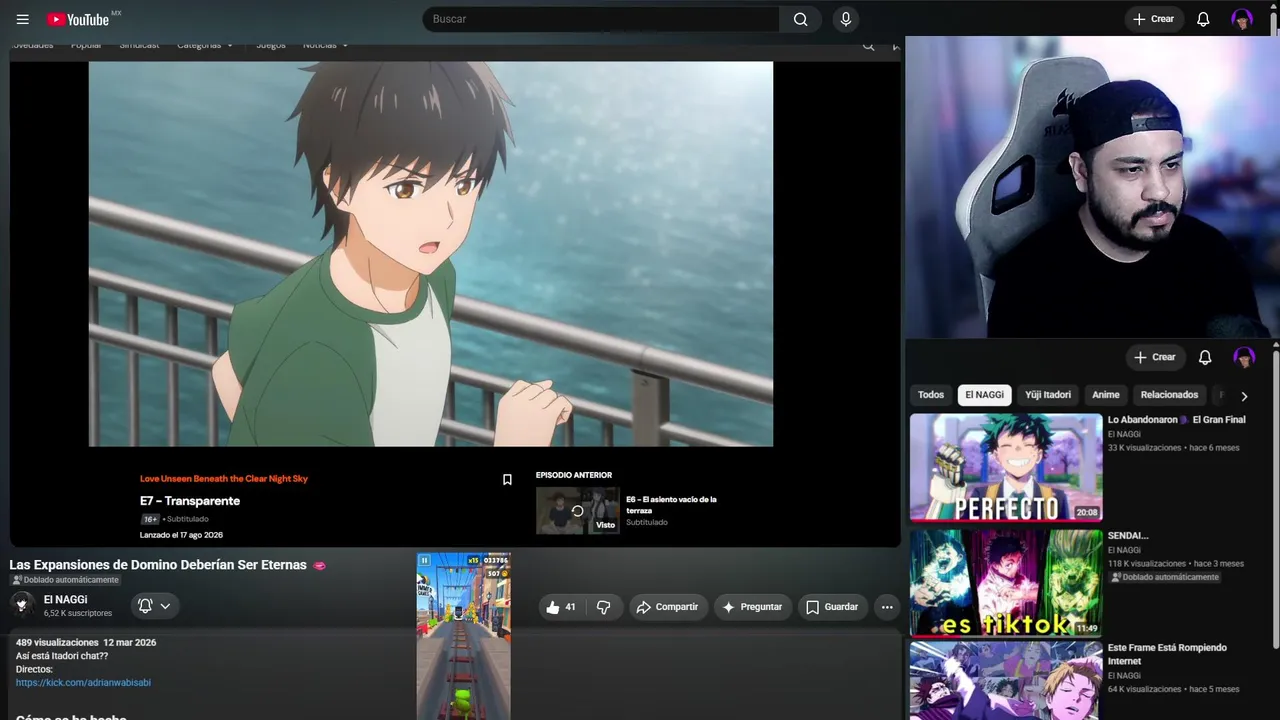Open the PERFECTO thumbnail video
The image size is (1280, 720).
click(1006, 468)
